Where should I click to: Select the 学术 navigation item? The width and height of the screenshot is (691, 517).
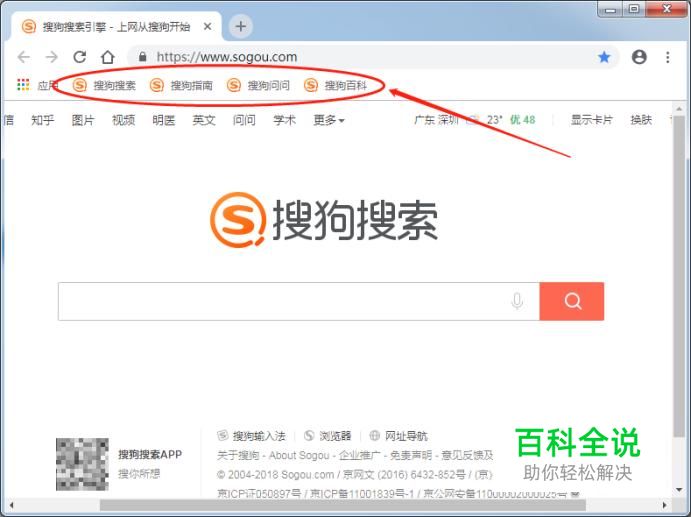[x=284, y=120]
